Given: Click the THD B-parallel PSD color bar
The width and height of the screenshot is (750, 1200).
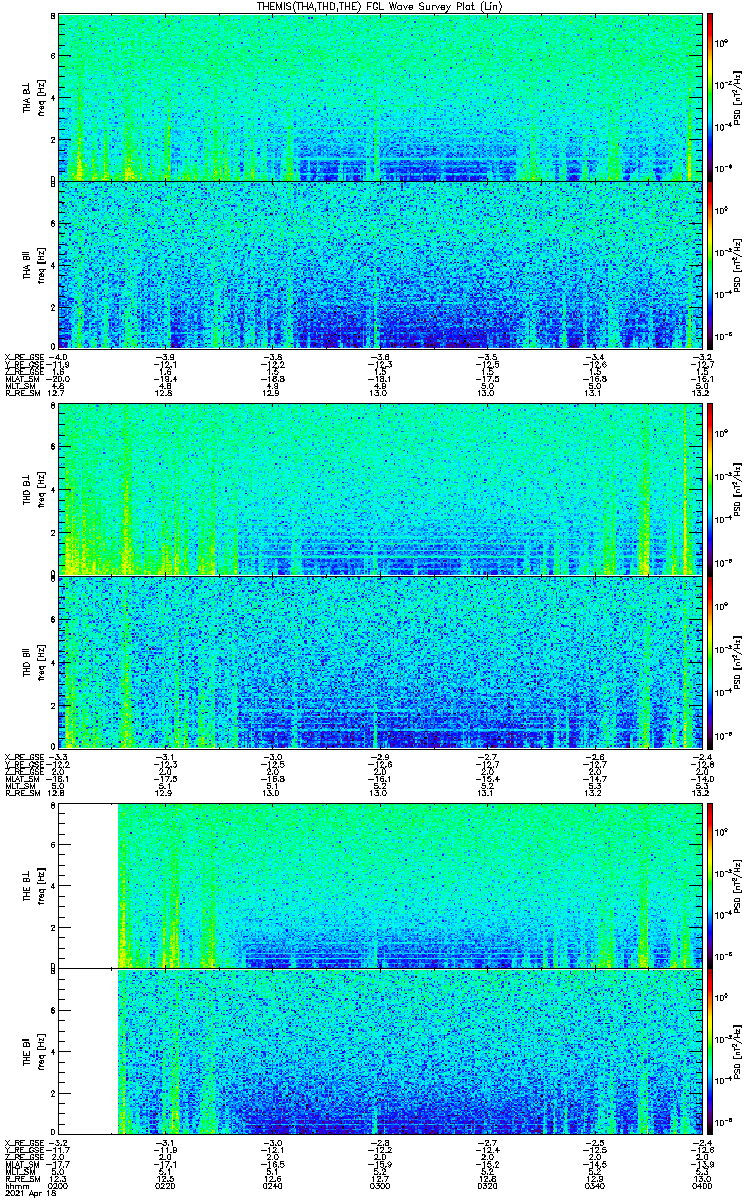Looking at the screenshot, I should click(711, 661).
